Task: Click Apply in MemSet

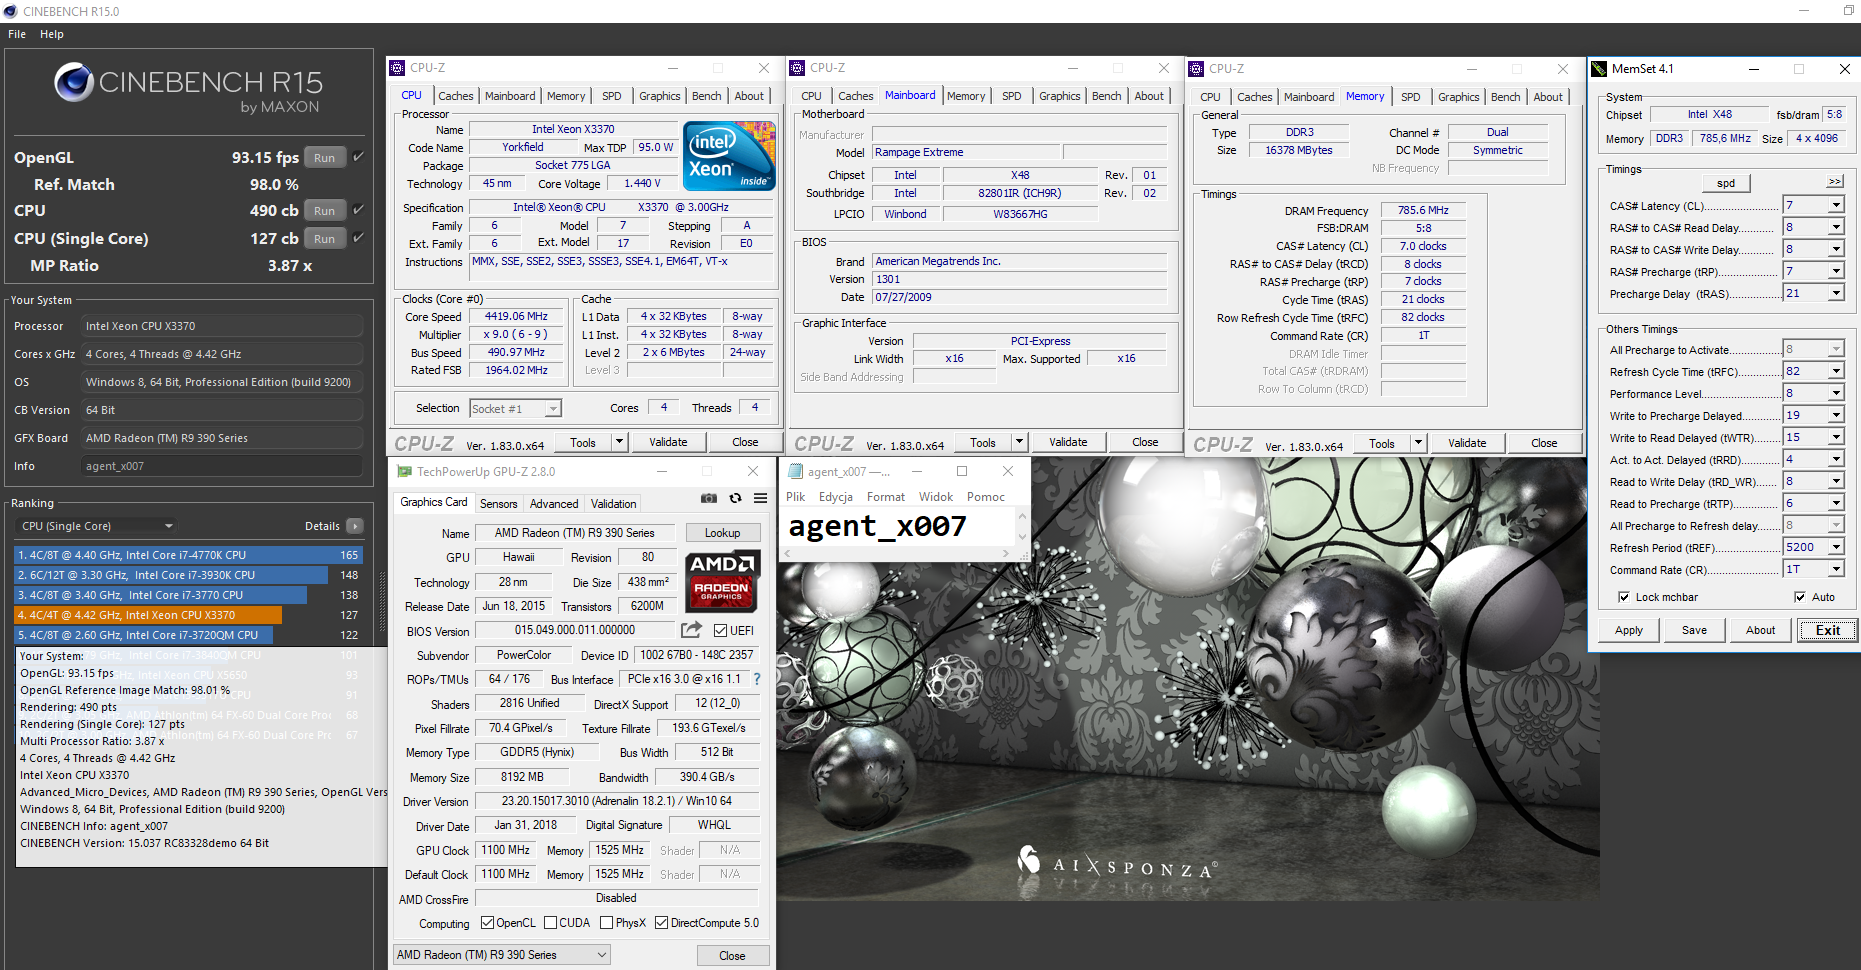Action: [1629, 630]
